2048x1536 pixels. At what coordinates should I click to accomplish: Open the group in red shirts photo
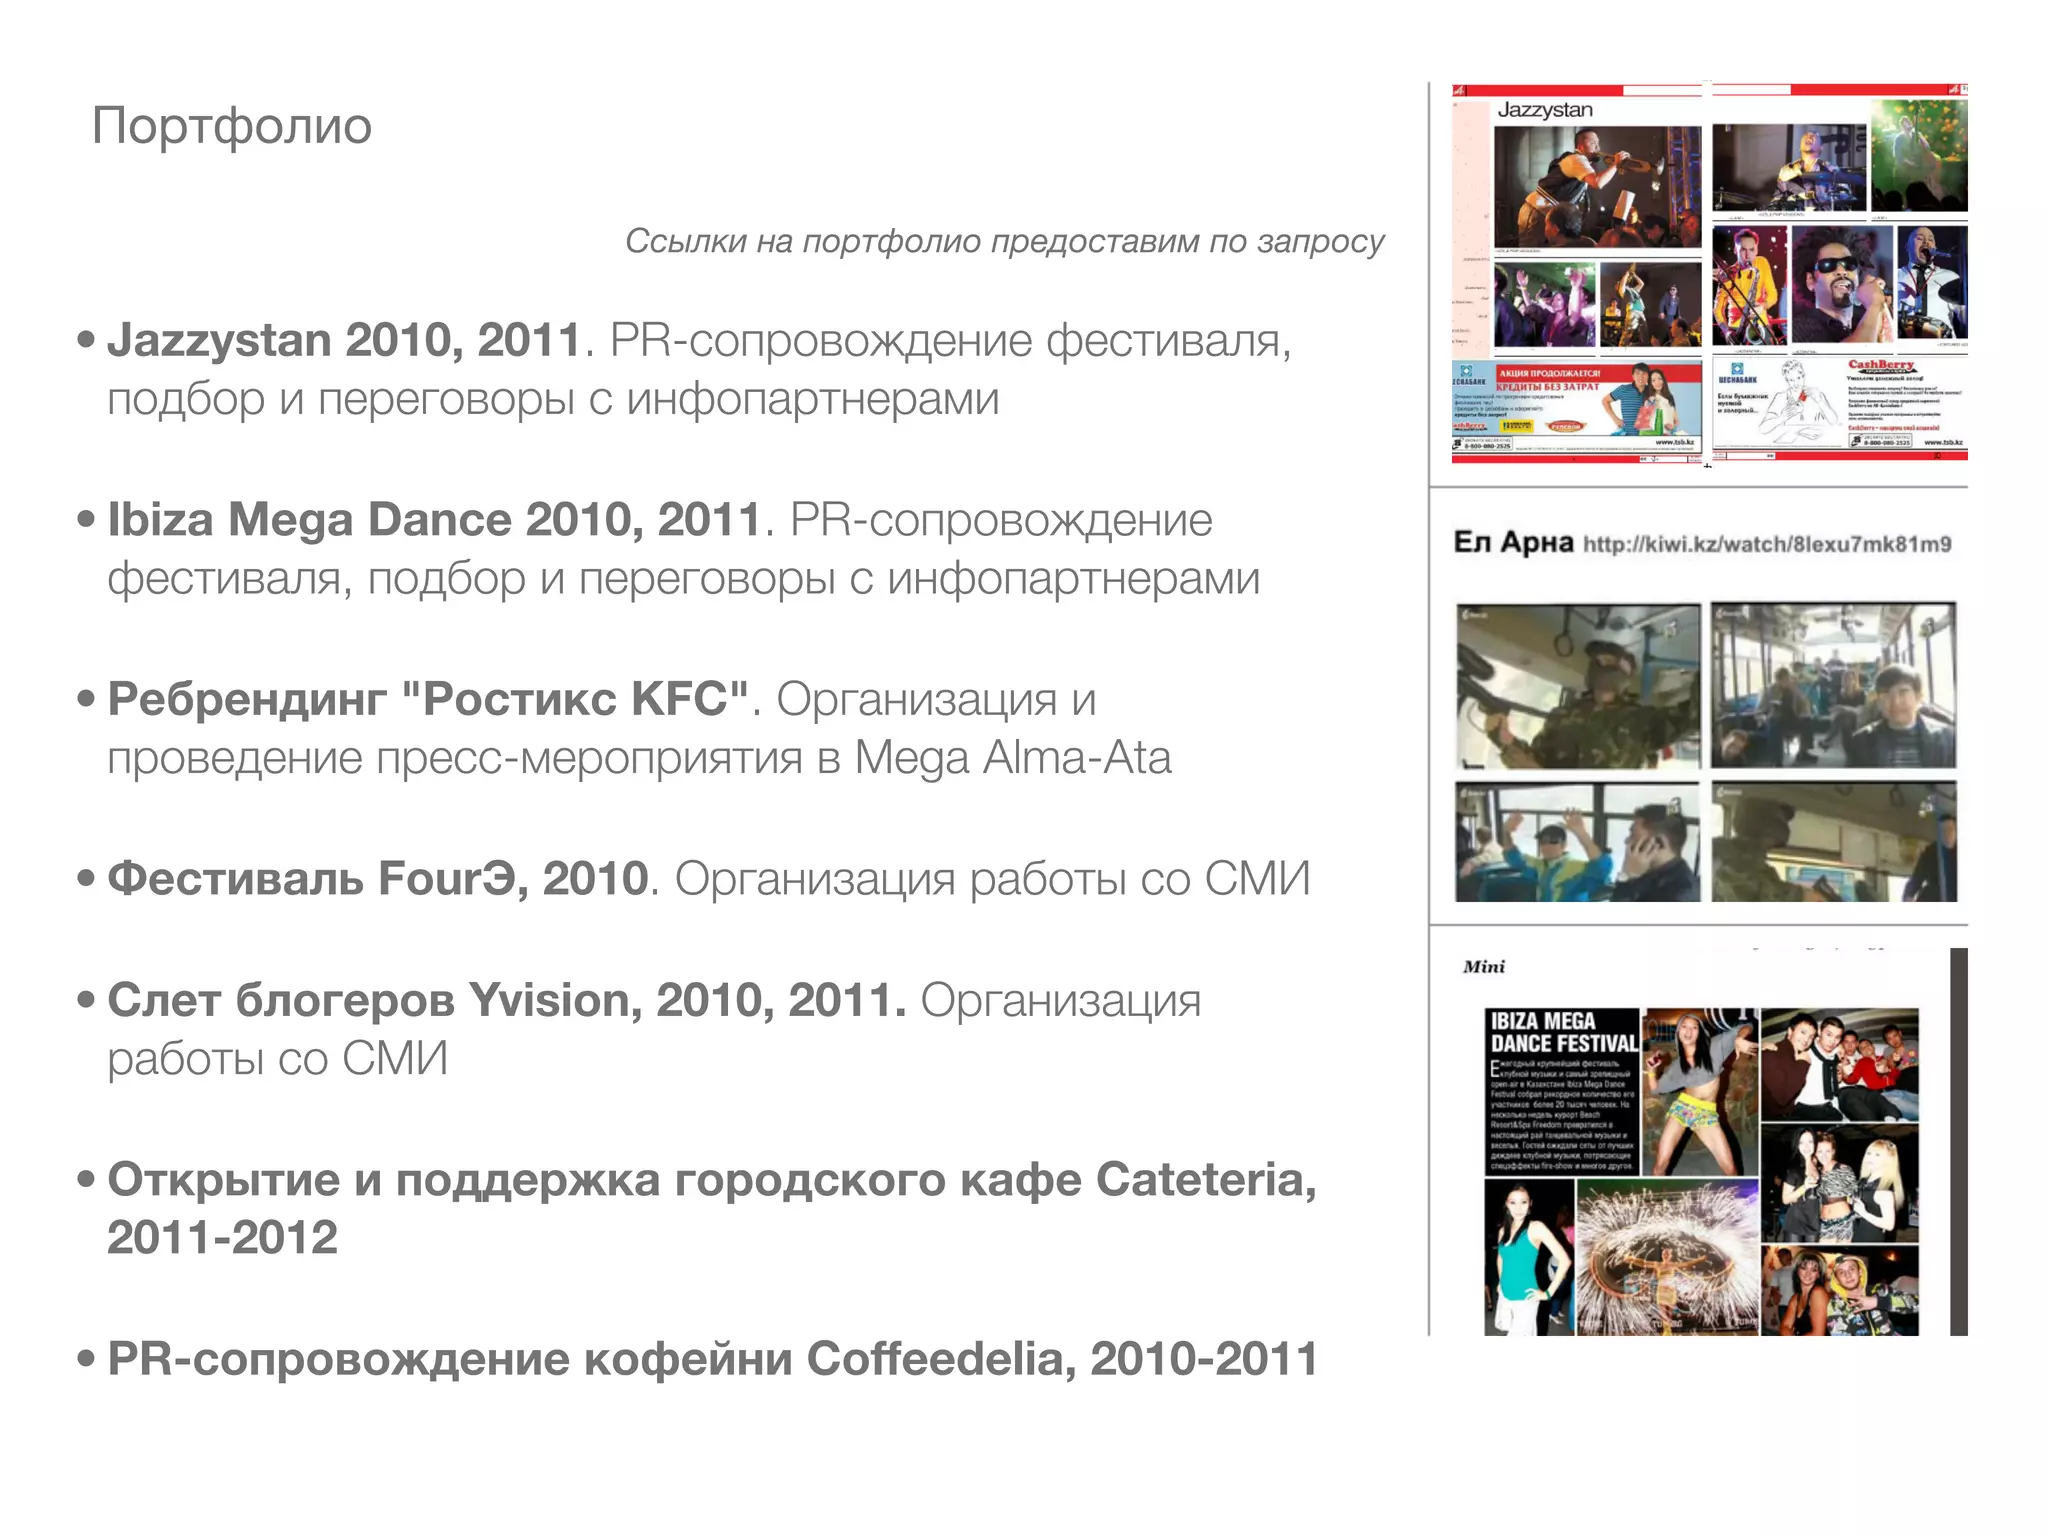(x=1840, y=1064)
